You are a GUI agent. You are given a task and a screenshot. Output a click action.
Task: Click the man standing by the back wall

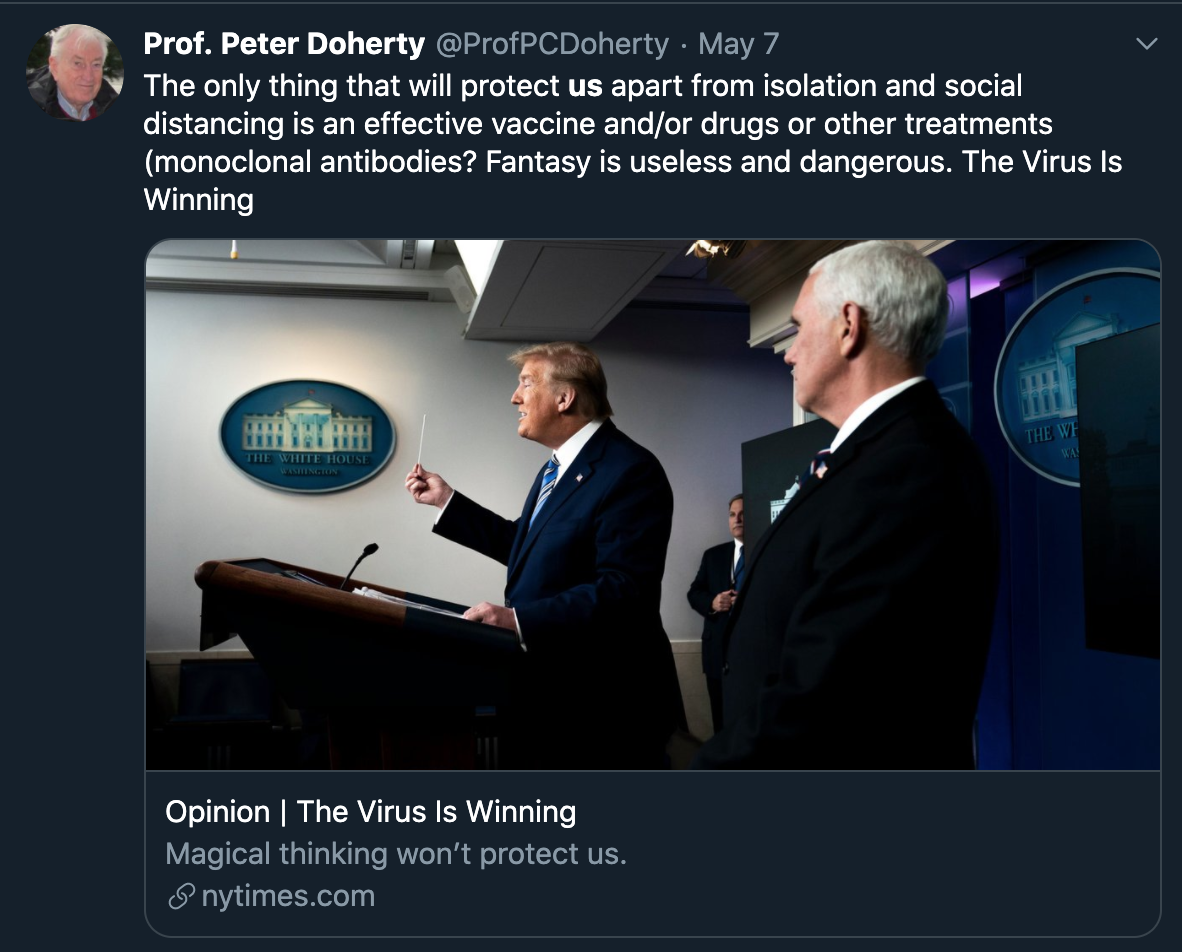pyautogui.click(x=719, y=590)
